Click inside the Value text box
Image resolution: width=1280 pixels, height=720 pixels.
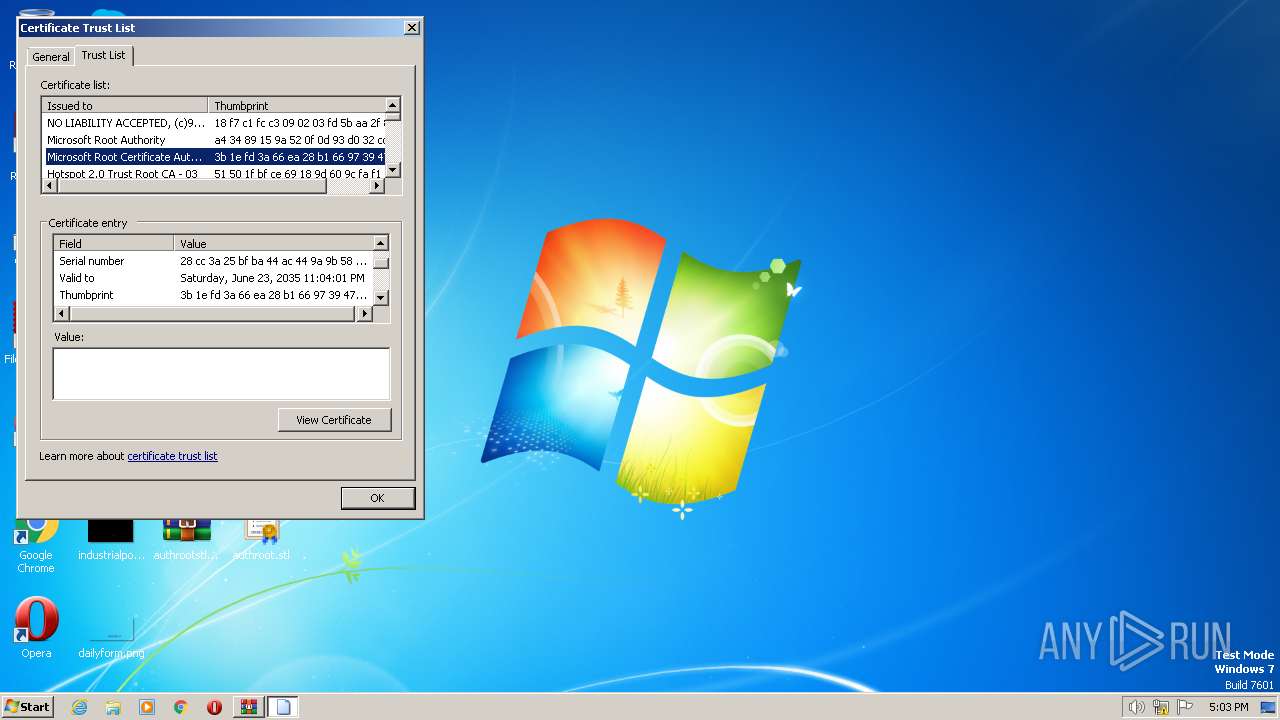point(221,374)
